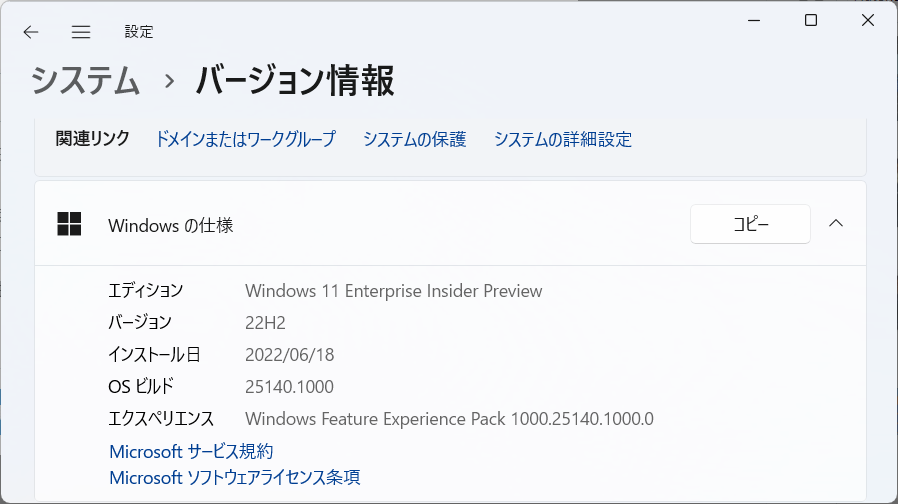Go back with the arrow icon
This screenshot has height=504, width=898.
[x=31, y=32]
